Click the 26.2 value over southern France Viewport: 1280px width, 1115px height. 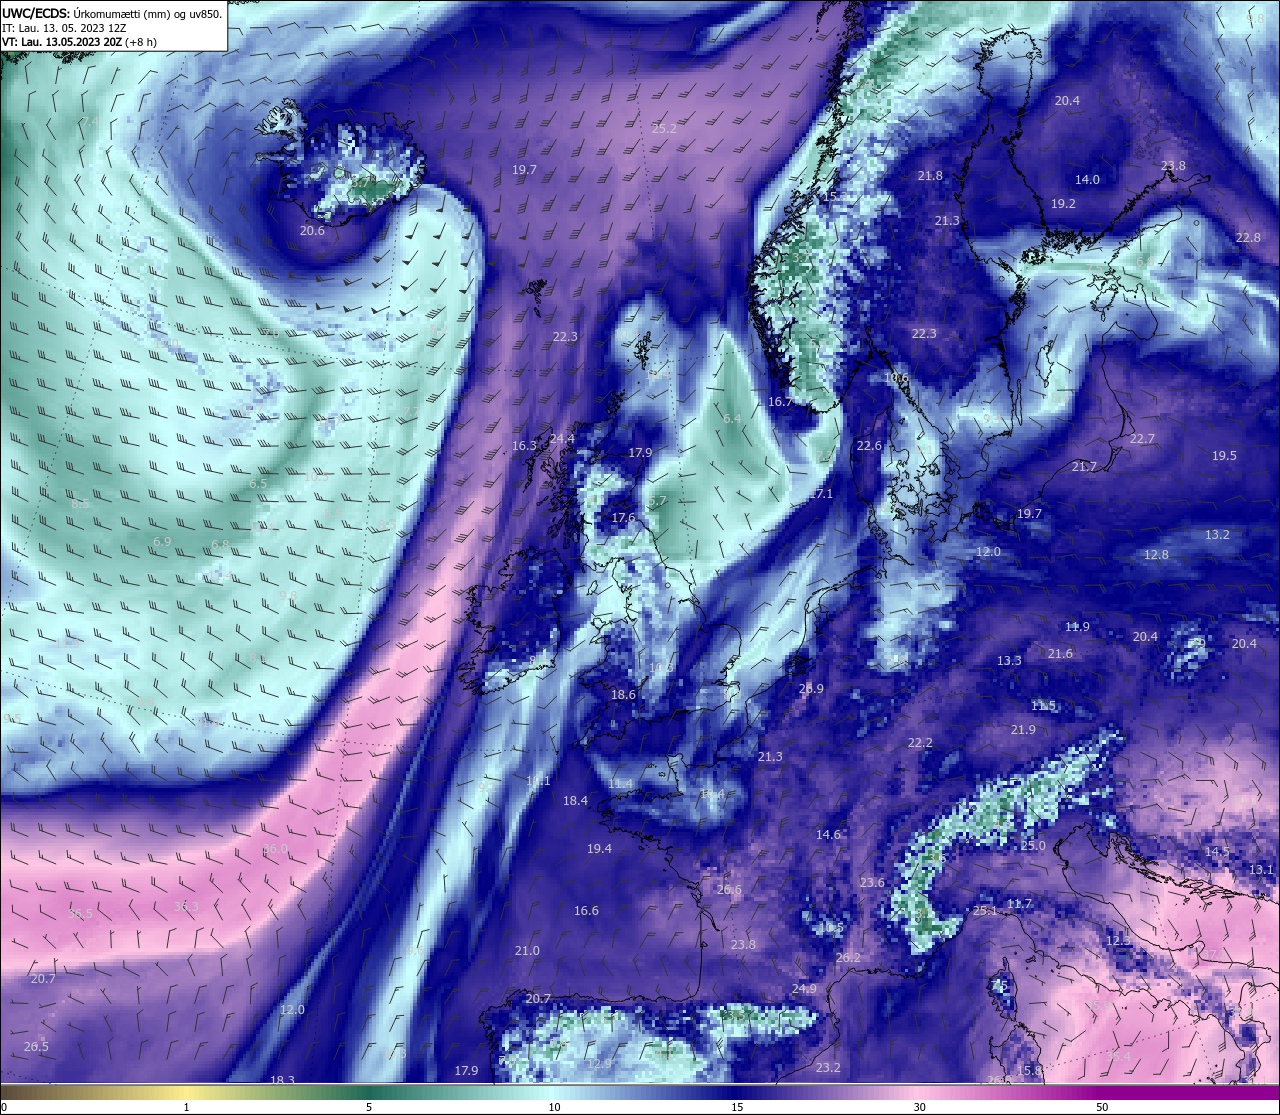pyautogui.click(x=848, y=958)
